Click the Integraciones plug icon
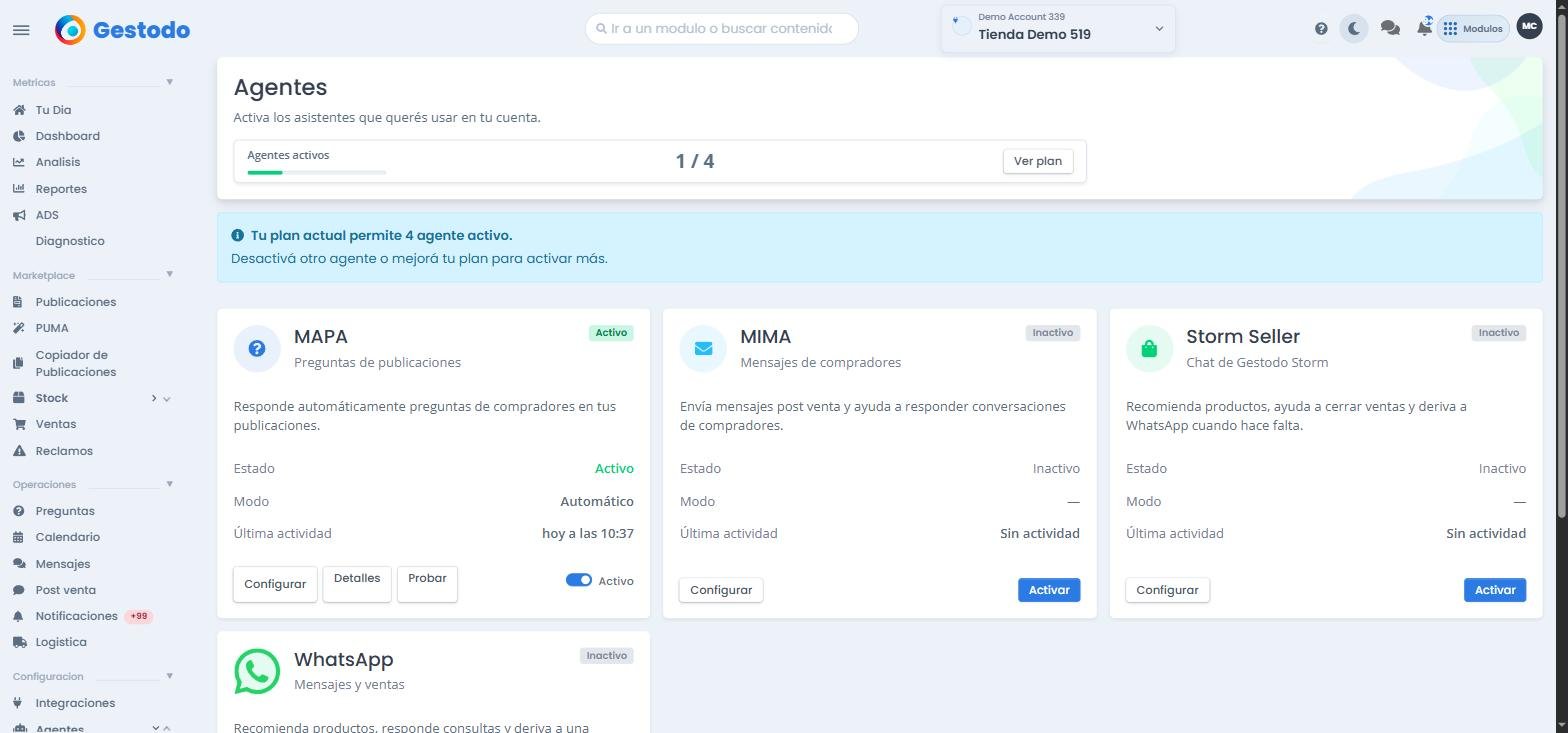Viewport: 1568px width, 733px height. tap(18, 703)
